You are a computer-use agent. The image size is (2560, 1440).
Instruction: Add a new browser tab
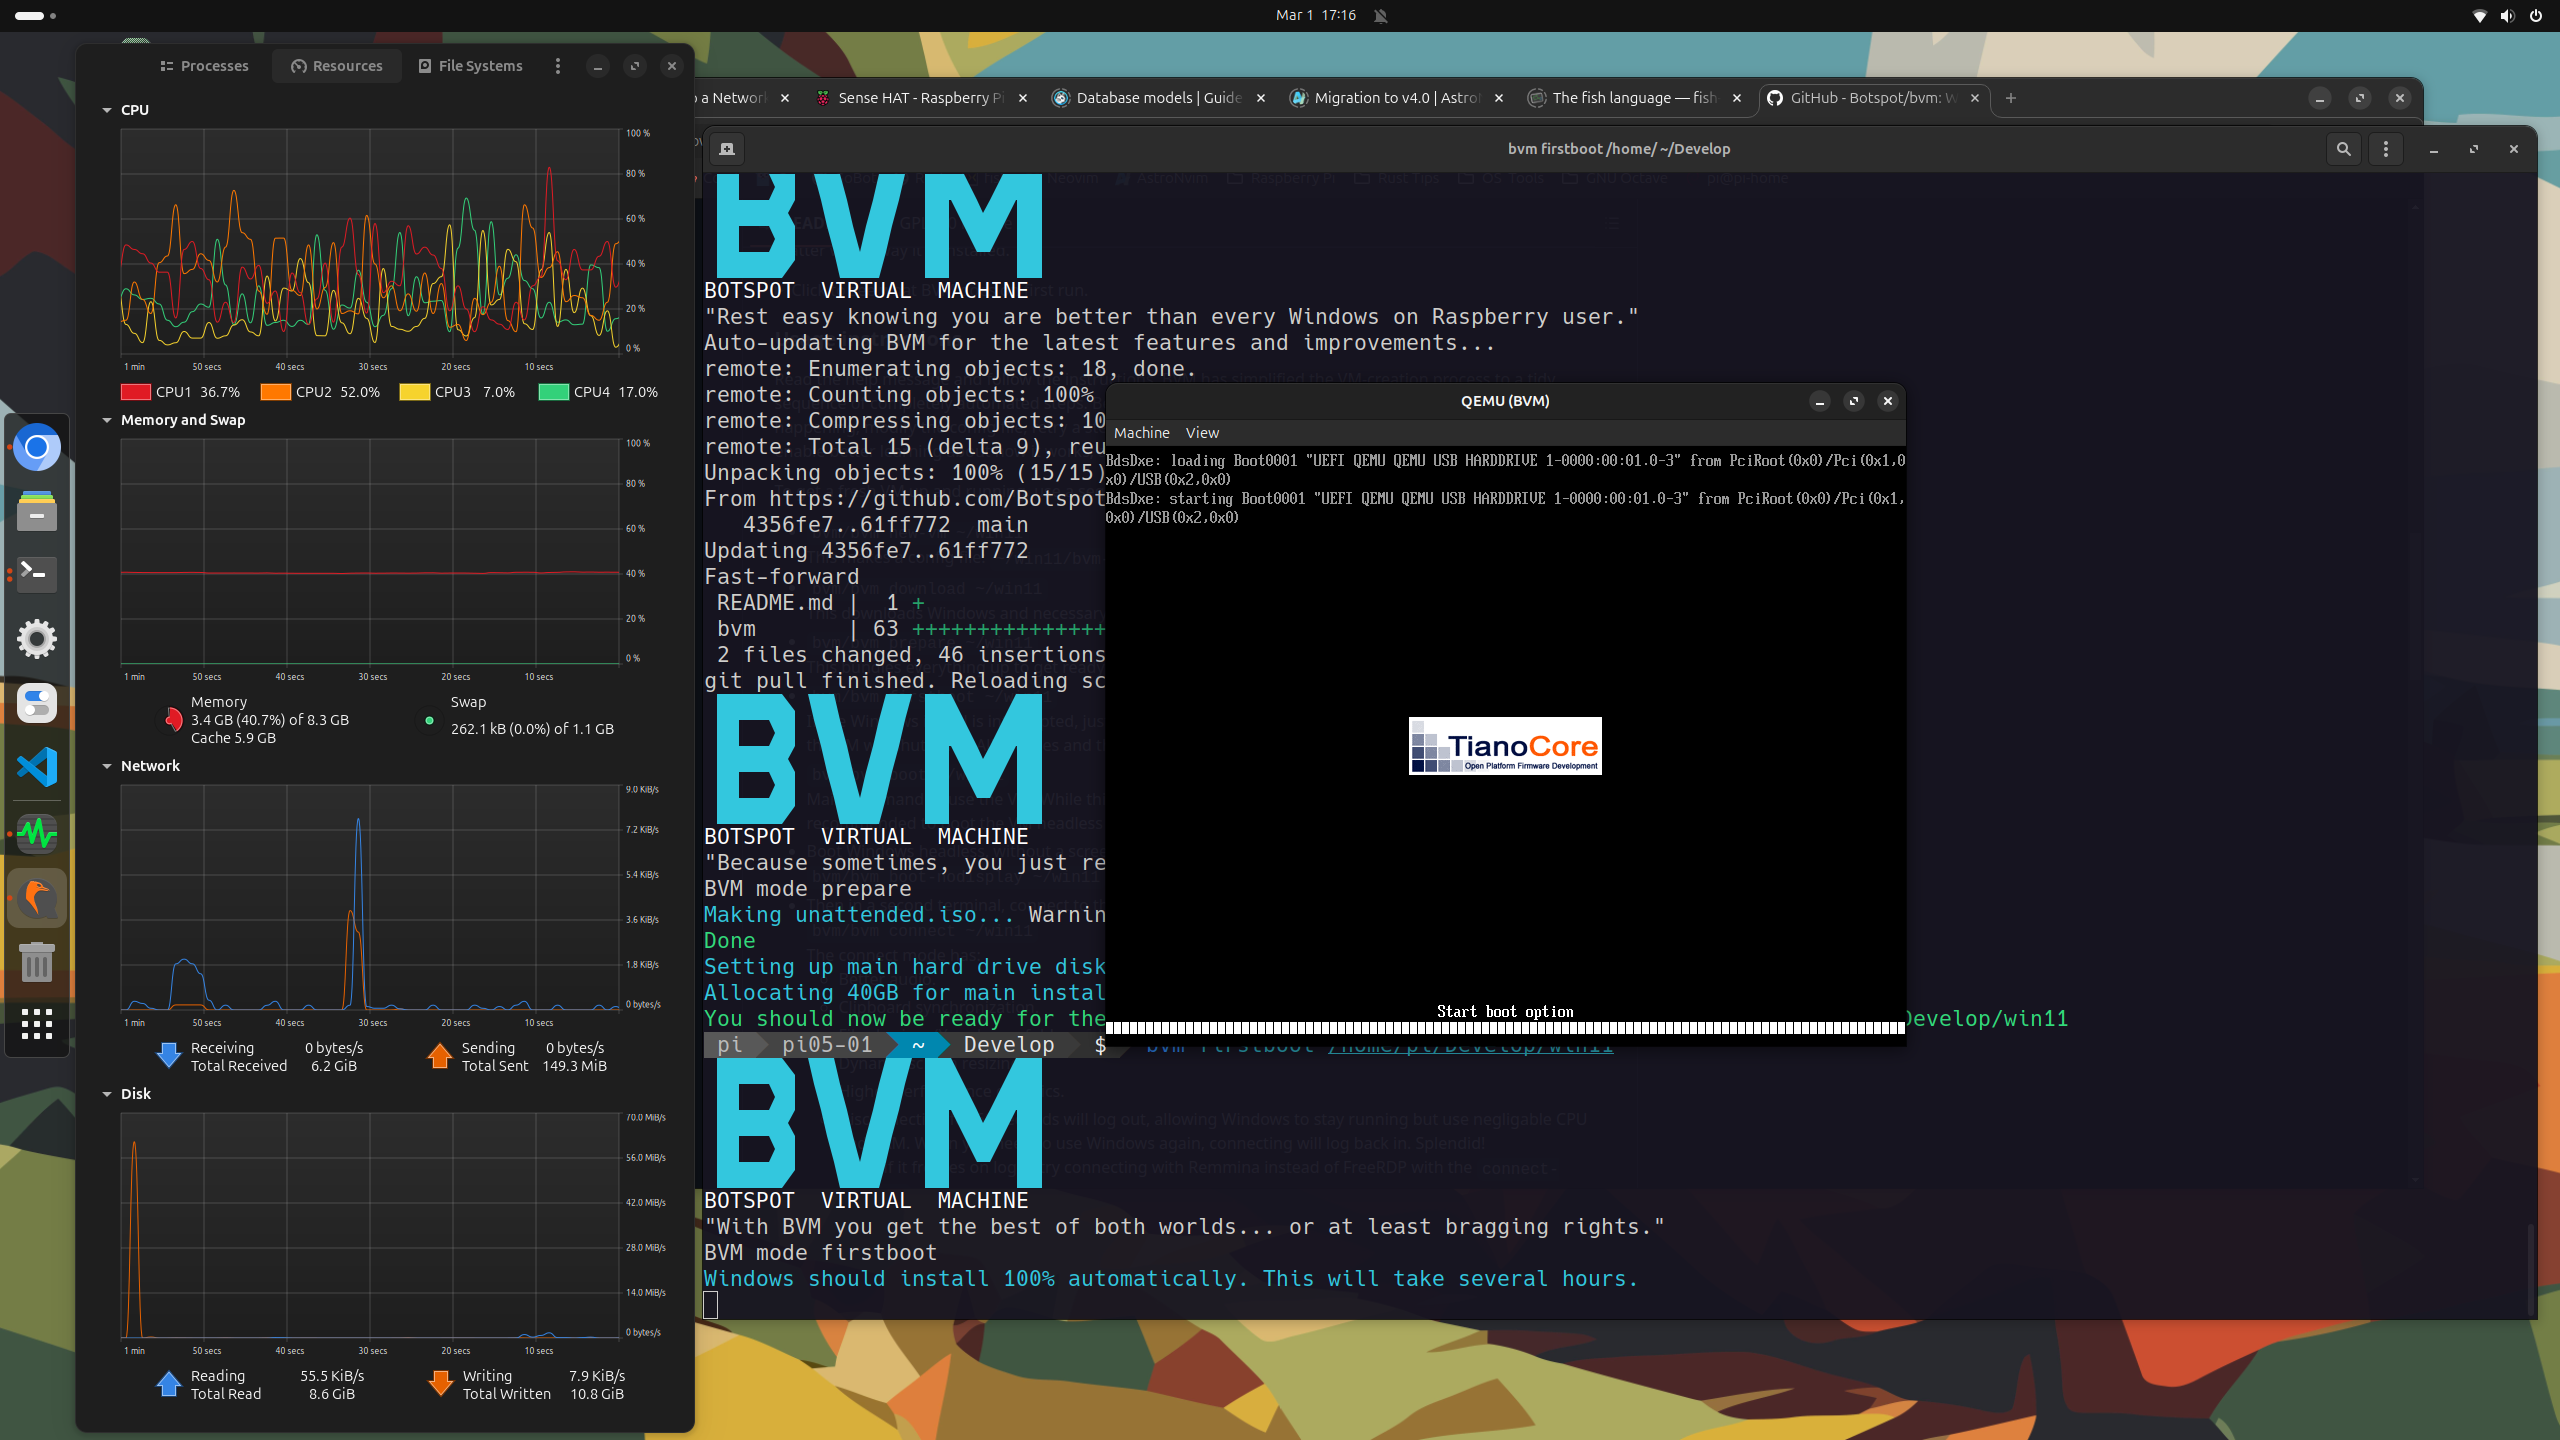coord(2011,98)
